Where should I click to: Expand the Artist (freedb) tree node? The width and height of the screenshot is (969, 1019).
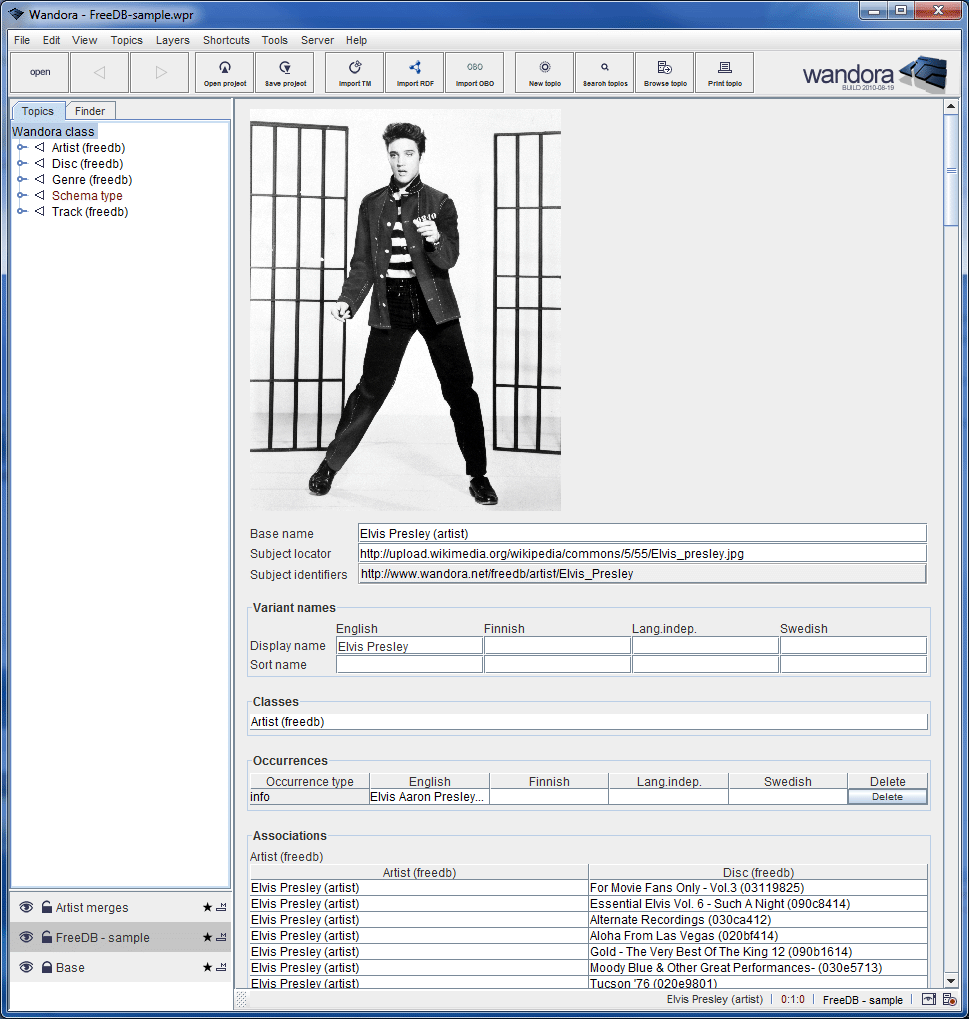(x=21, y=147)
